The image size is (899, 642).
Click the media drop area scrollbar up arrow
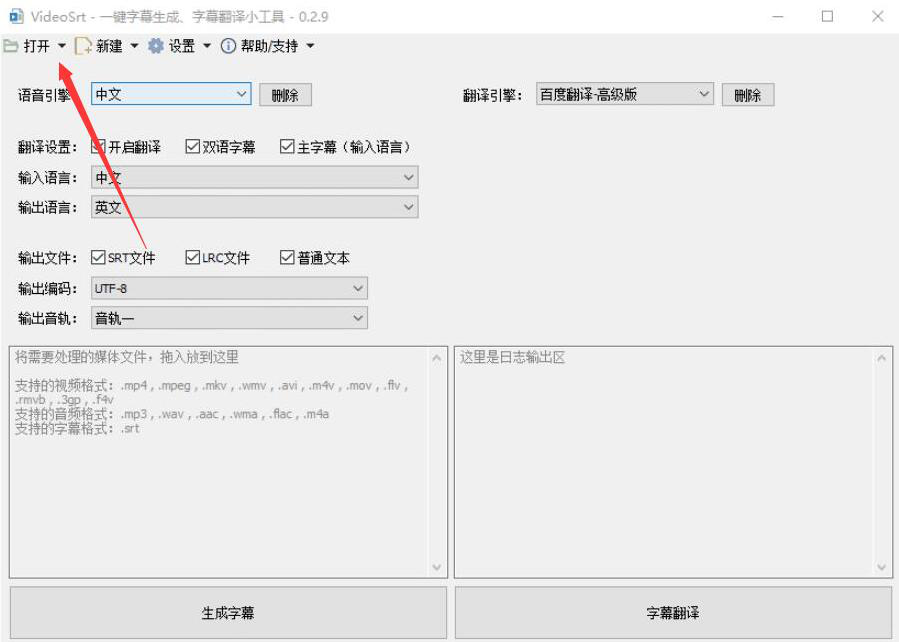(x=437, y=358)
